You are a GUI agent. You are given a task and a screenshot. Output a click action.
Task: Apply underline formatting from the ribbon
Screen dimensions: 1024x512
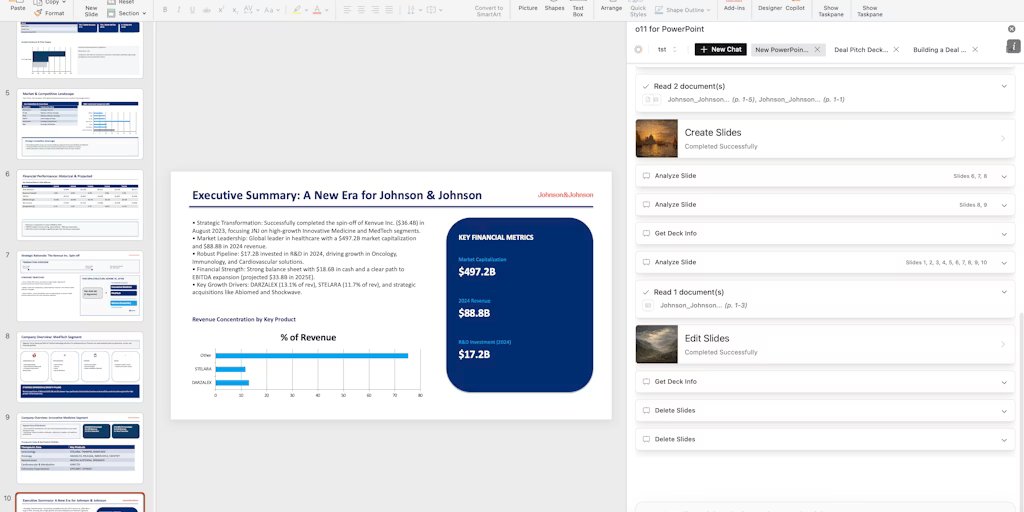(193, 10)
